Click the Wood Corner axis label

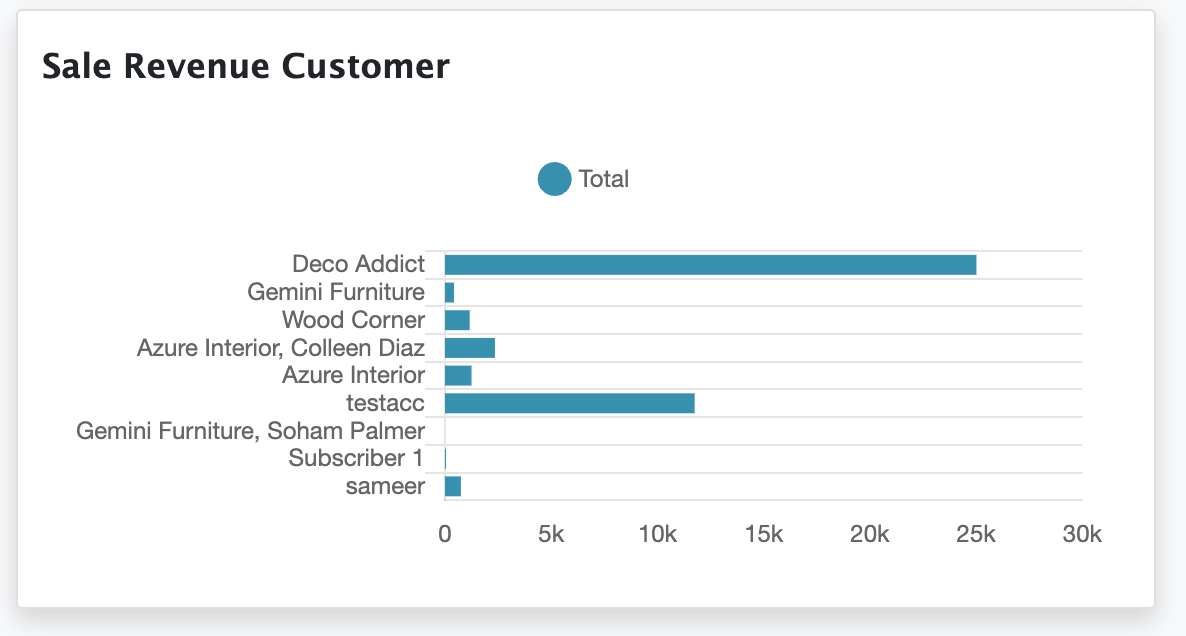click(x=353, y=320)
